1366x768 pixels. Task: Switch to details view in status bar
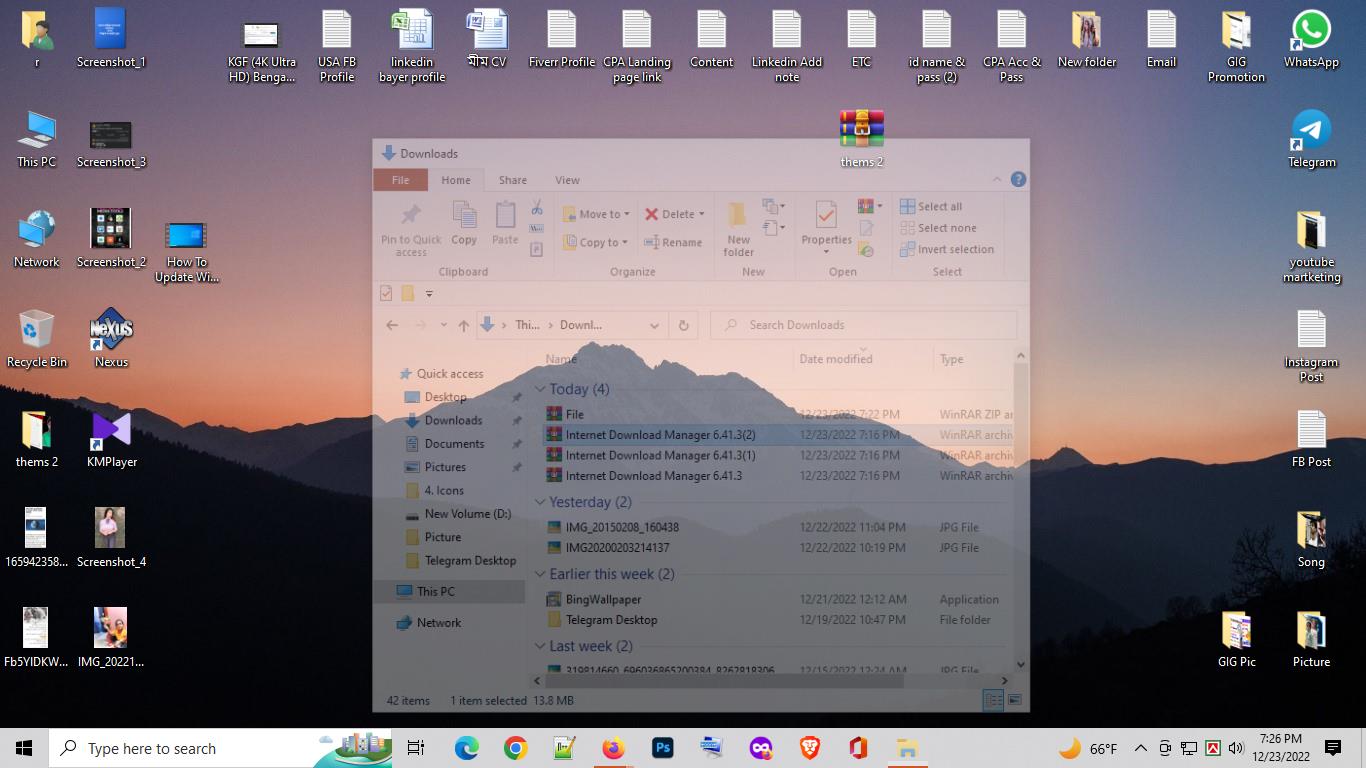tap(993, 700)
